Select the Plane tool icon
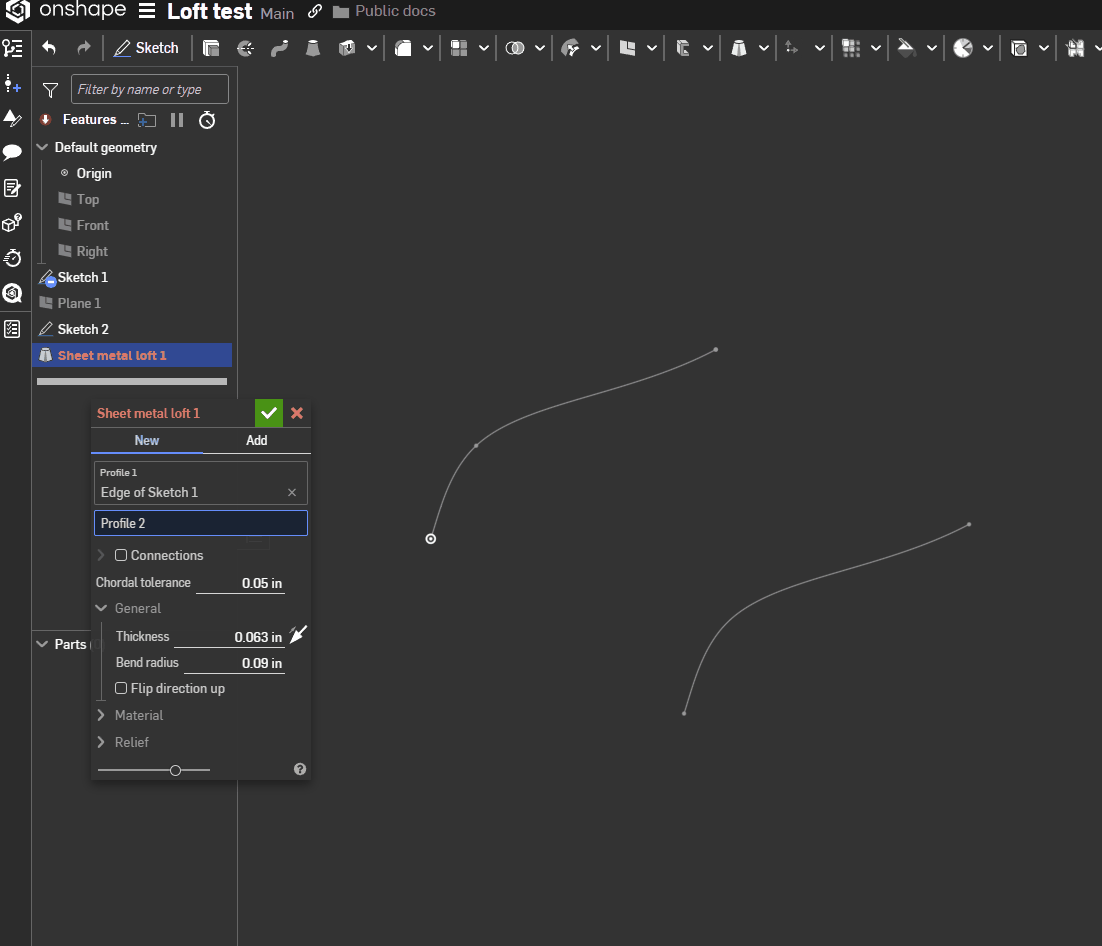This screenshot has width=1102, height=946. [x=627, y=48]
